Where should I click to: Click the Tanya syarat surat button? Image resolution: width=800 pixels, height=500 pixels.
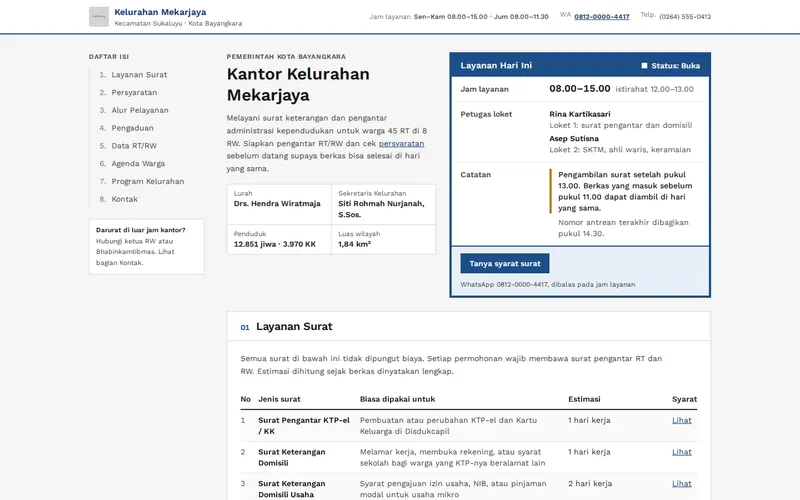pyautogui.click(x=505, y=263)
